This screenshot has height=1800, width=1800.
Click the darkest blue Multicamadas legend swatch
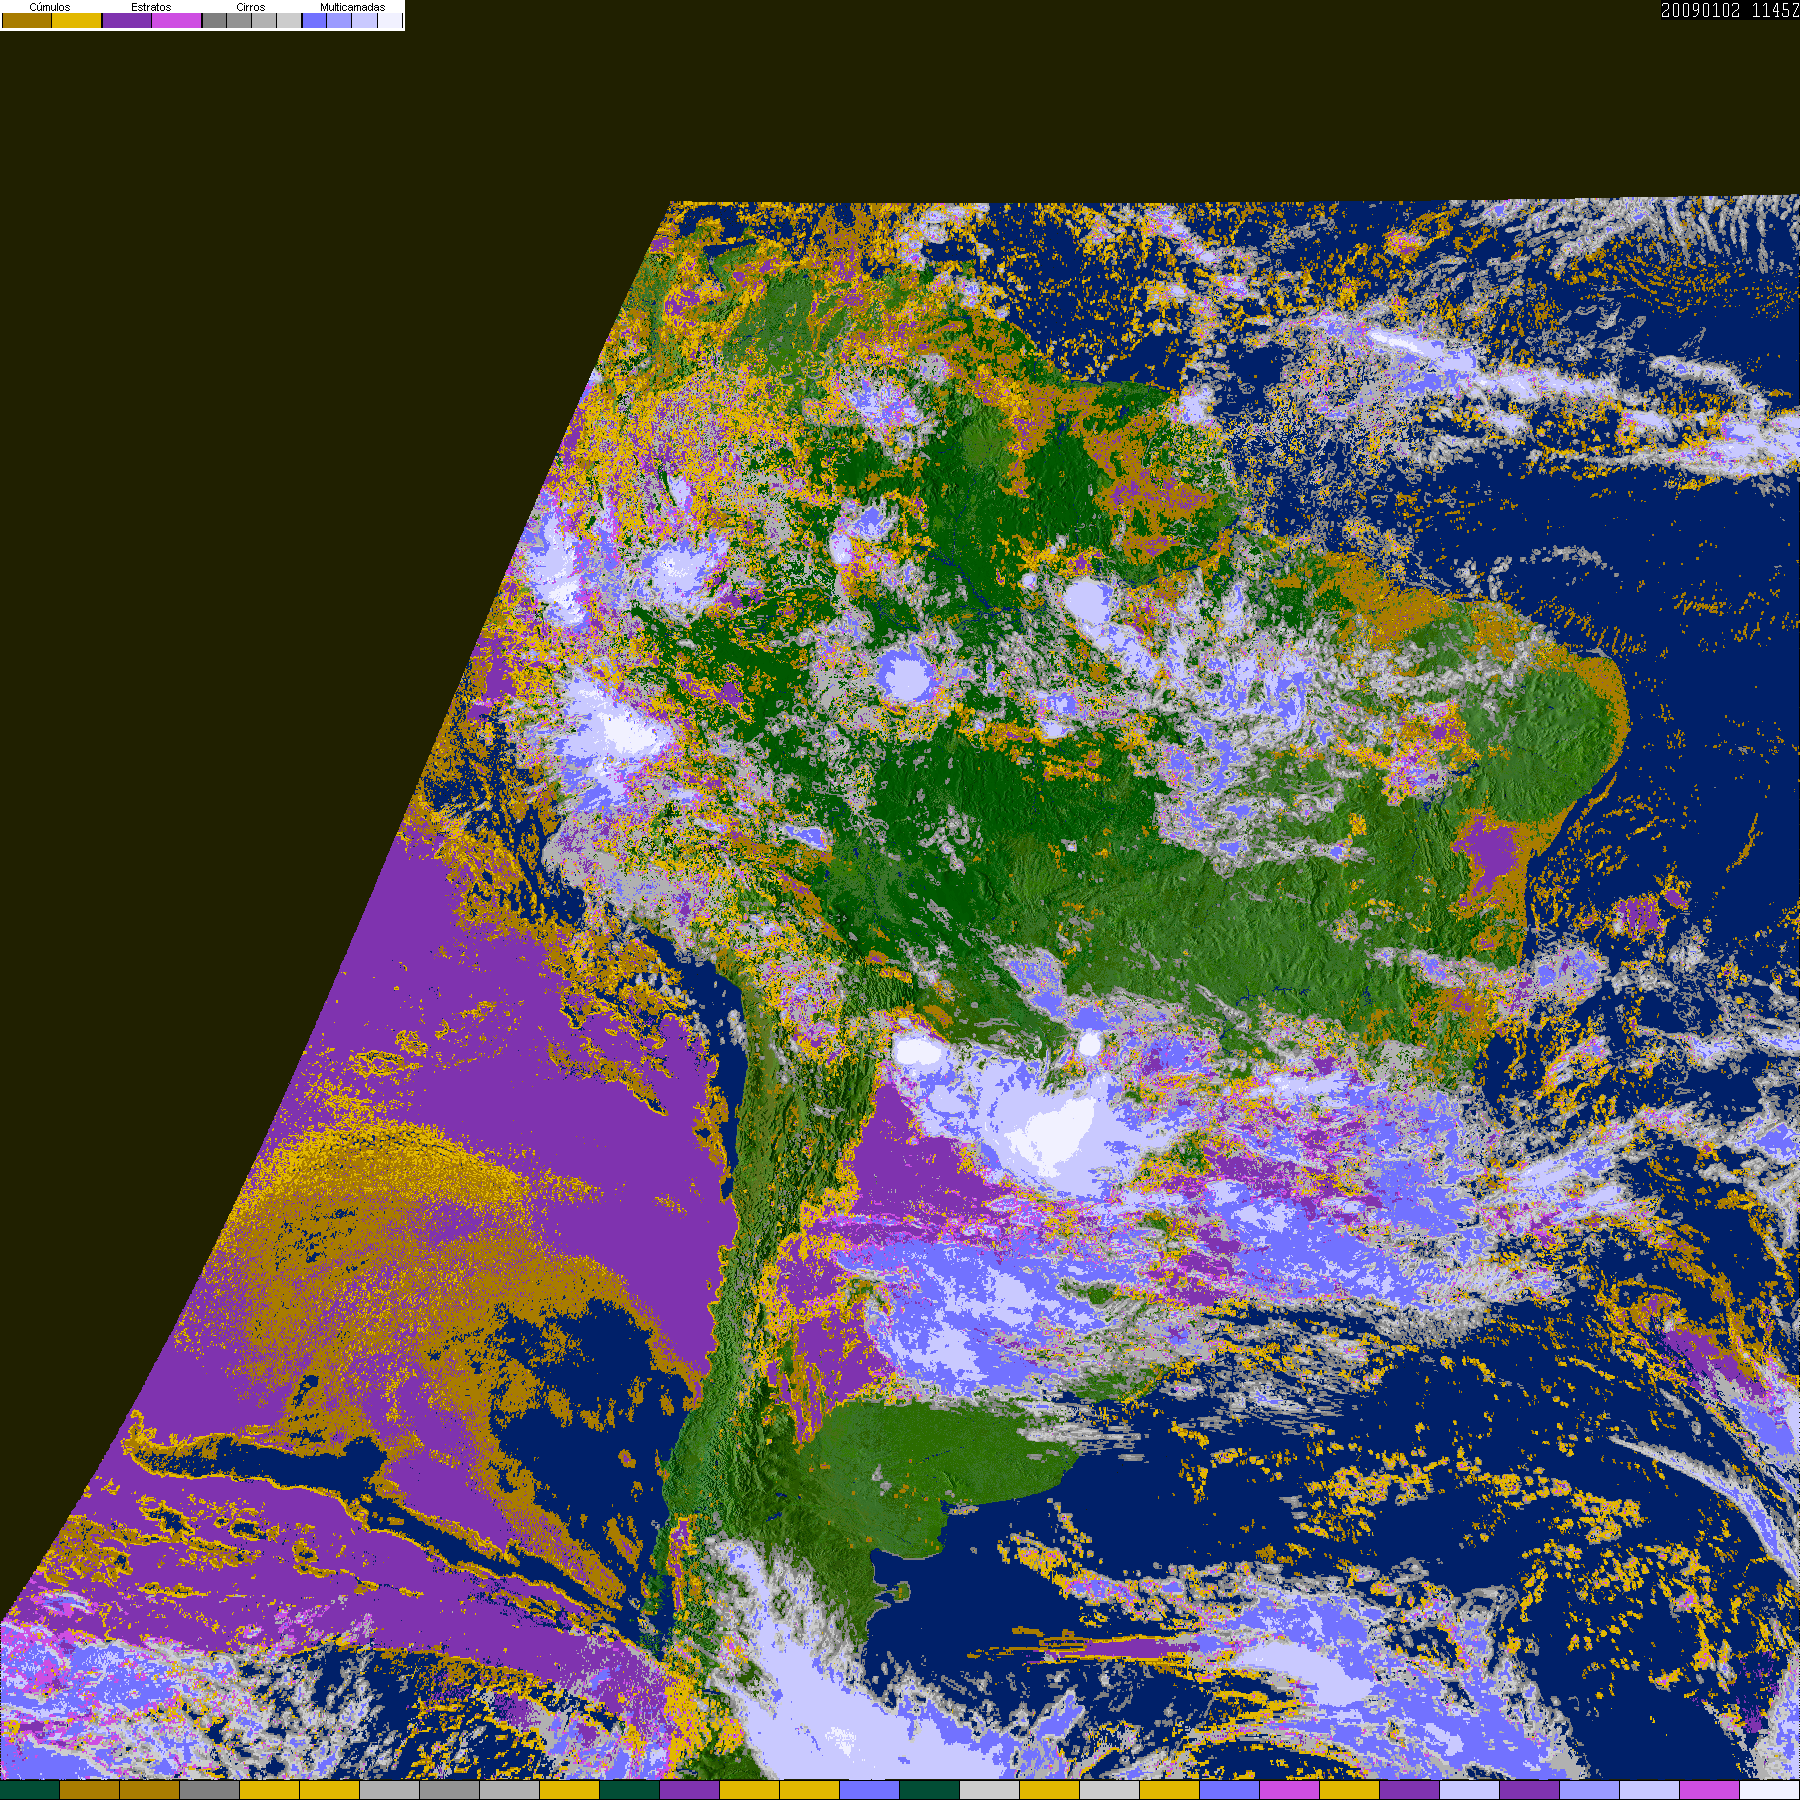pyautogui.click(x=314, y=21)
